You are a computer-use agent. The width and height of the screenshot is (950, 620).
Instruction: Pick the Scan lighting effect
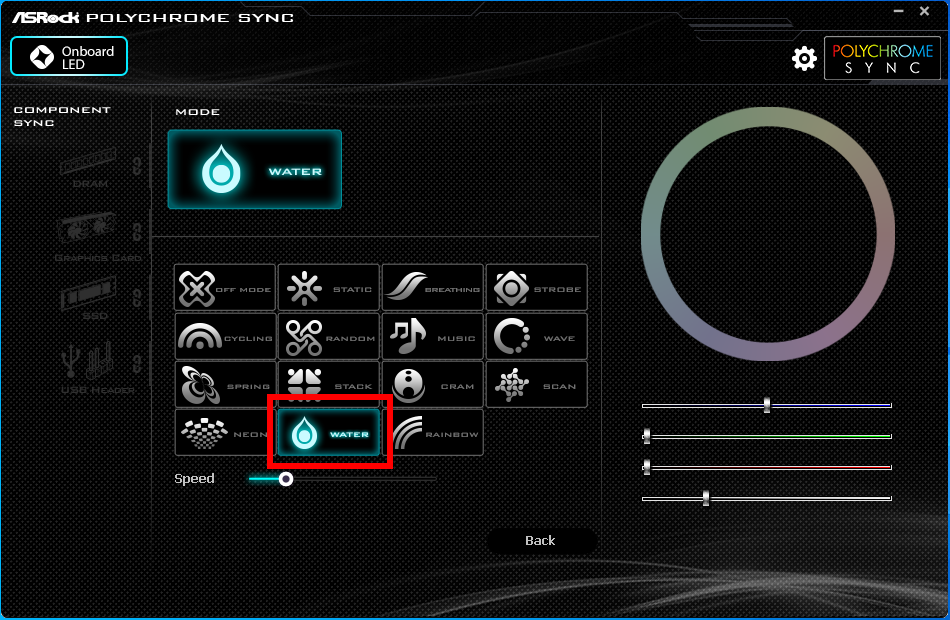coord(537,385)
